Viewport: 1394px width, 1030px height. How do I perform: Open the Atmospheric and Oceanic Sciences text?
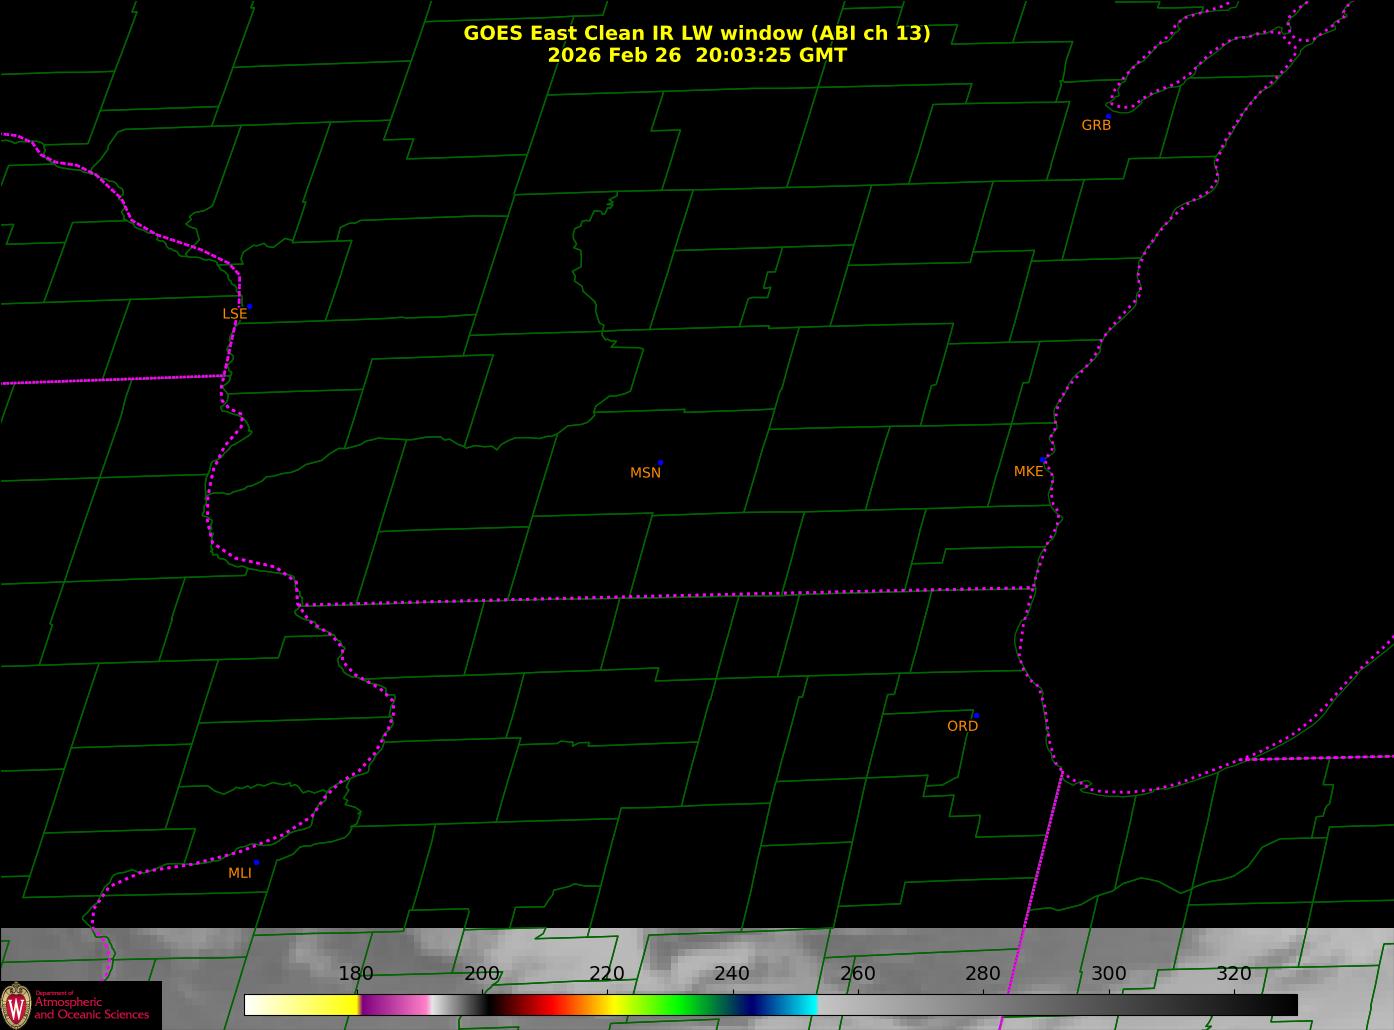click(92, 1009)
